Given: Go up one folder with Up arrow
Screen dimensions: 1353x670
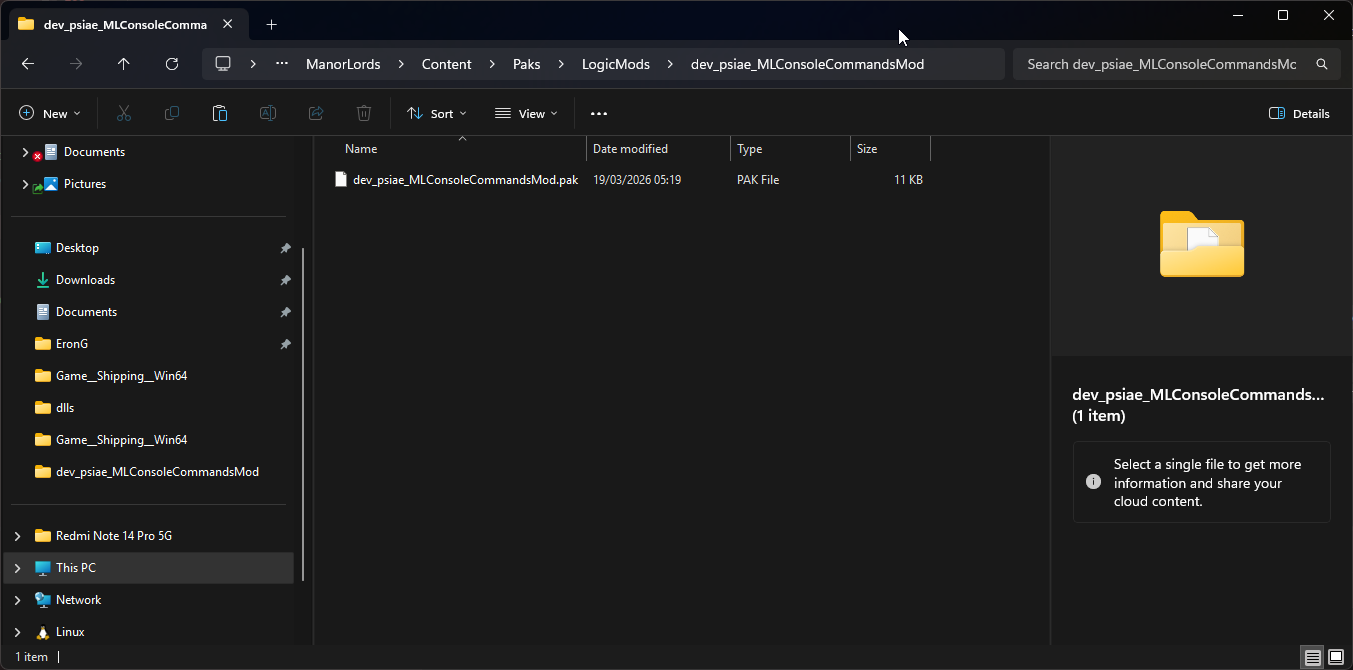Looking at the screenshot, I should [124, 64].
